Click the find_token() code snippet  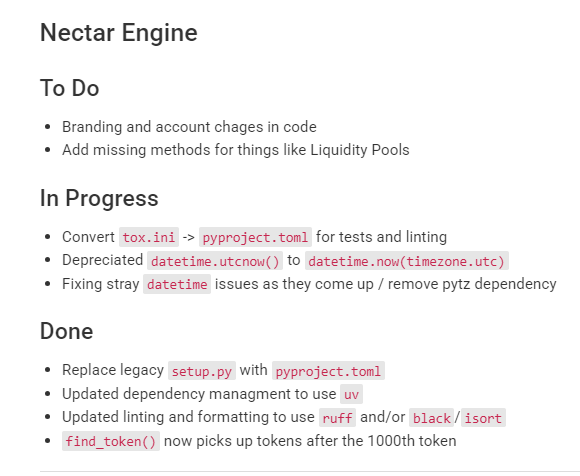(x=111, y=441)
